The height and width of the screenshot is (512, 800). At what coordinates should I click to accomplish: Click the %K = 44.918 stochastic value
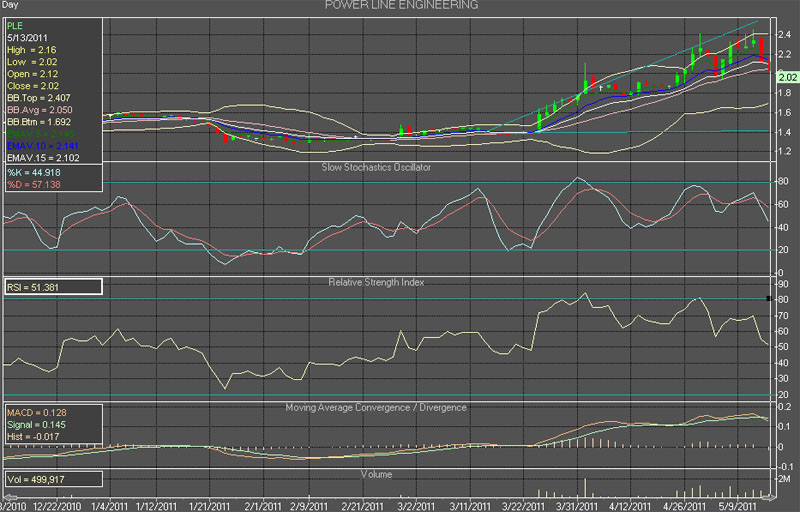[x=34, y=172]
